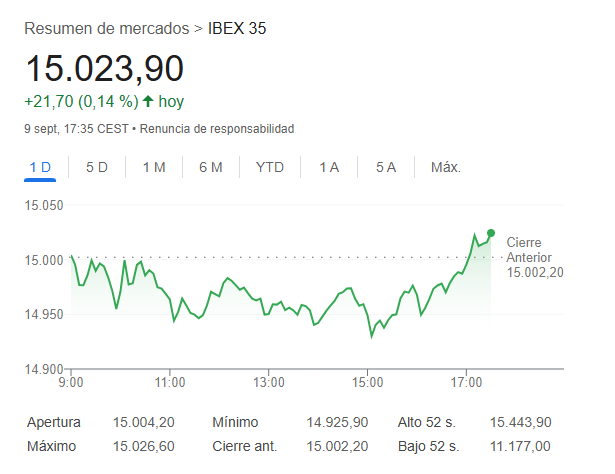
Task: Click the Mínimo value 14.925,90
Action: coord(337,422)
